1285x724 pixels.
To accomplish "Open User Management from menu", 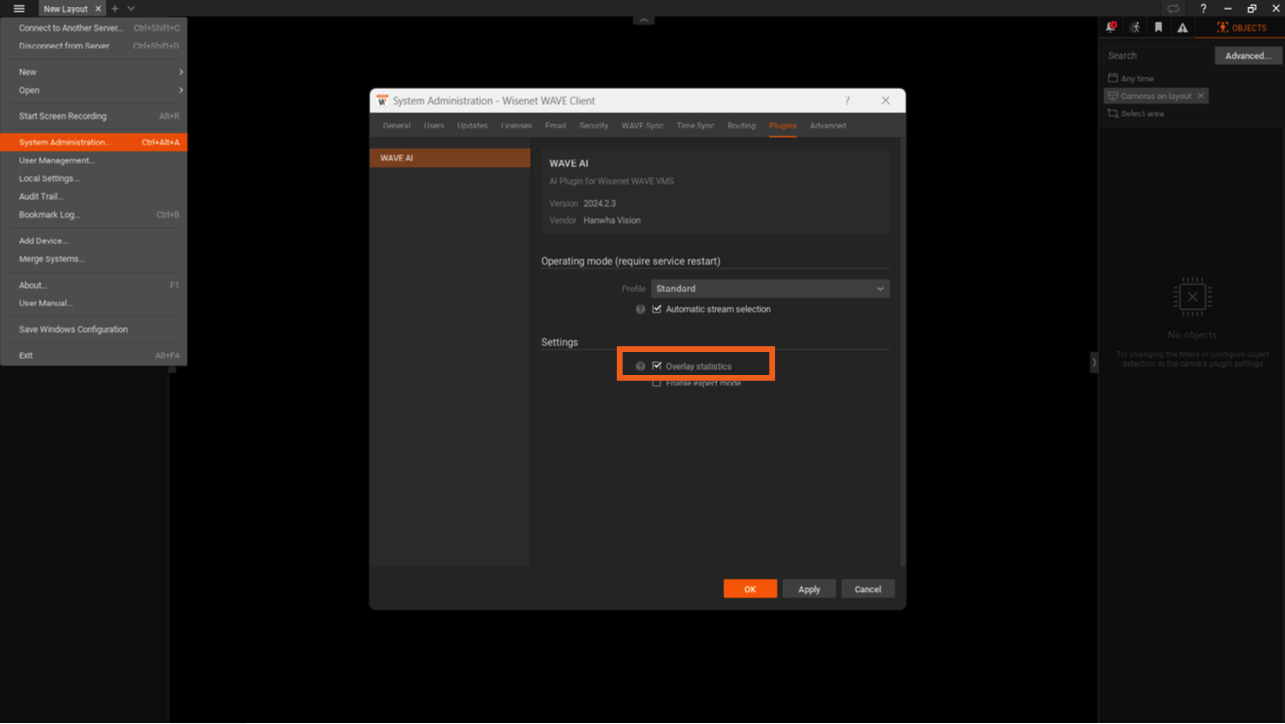I will [x=93, y=160].
